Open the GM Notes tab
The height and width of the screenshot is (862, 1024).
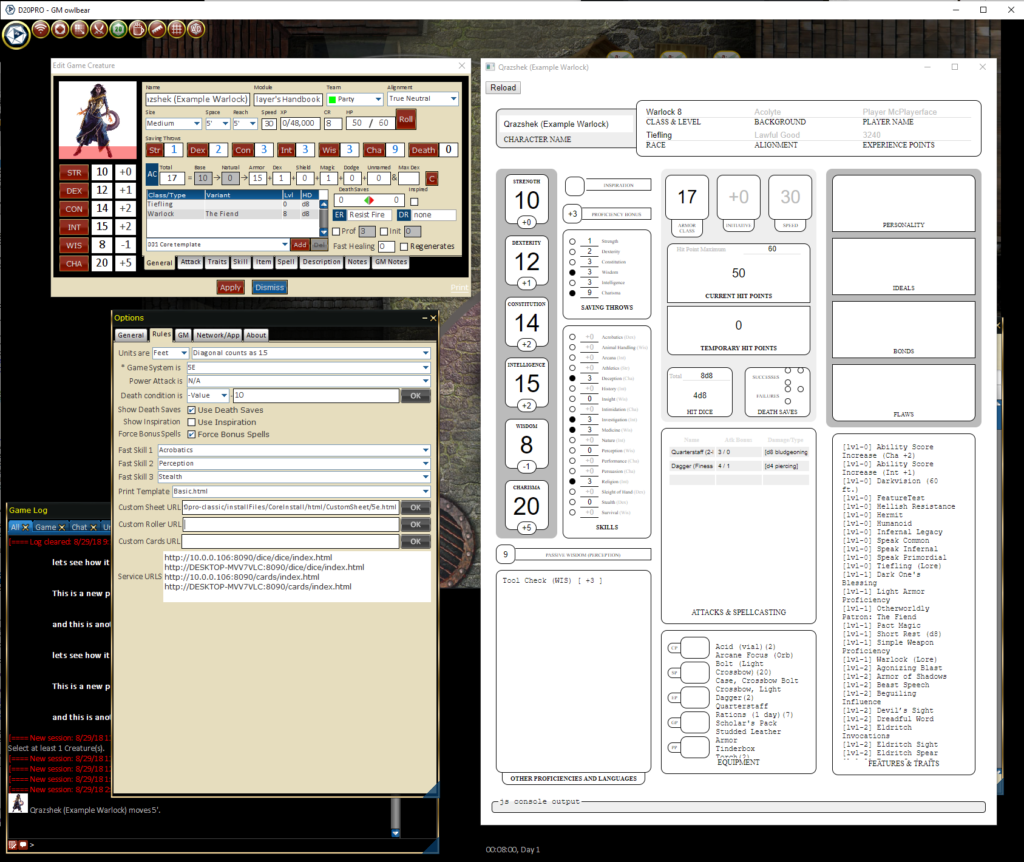tap(391, 262)
